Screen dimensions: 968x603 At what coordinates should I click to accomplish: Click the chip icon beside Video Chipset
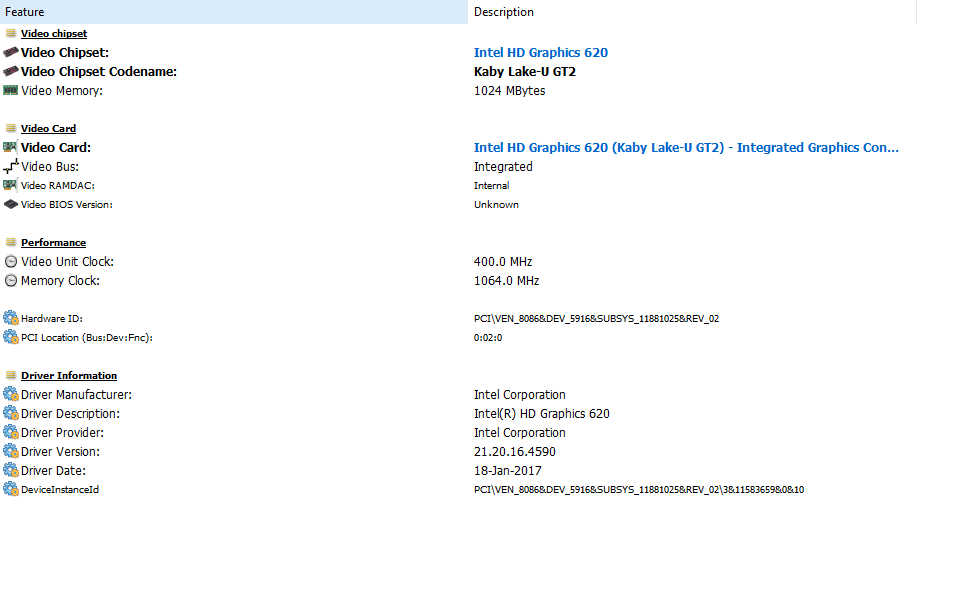pyautogui.click(x=10, y=52)
